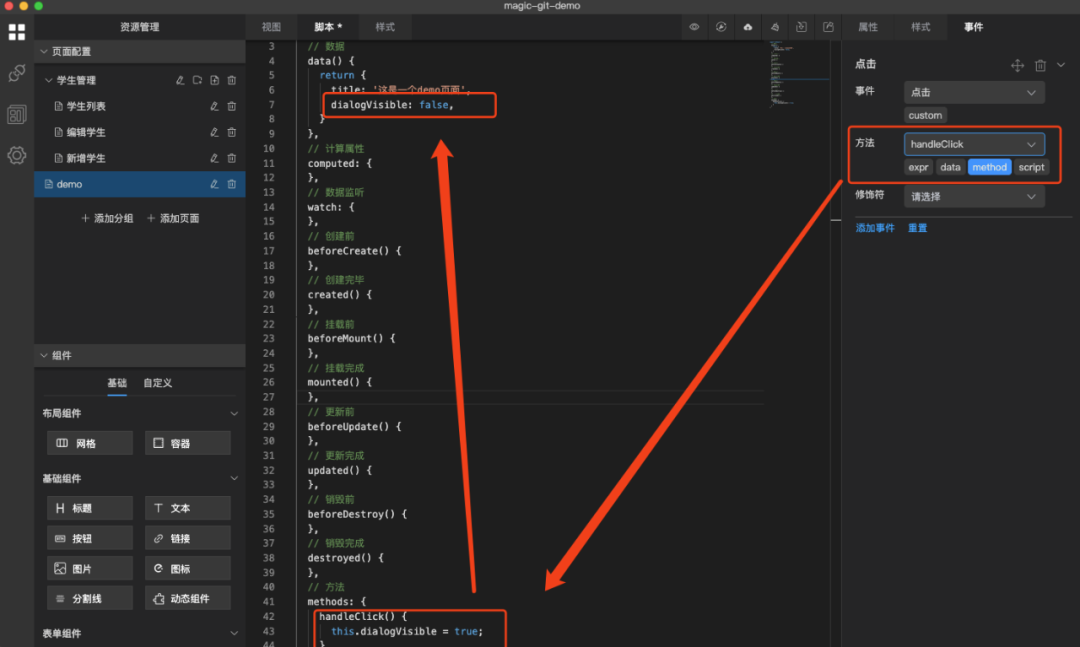Switch to the editor 样式 tab
This screenshot has width=1080, height=647.
click(385, 27)
